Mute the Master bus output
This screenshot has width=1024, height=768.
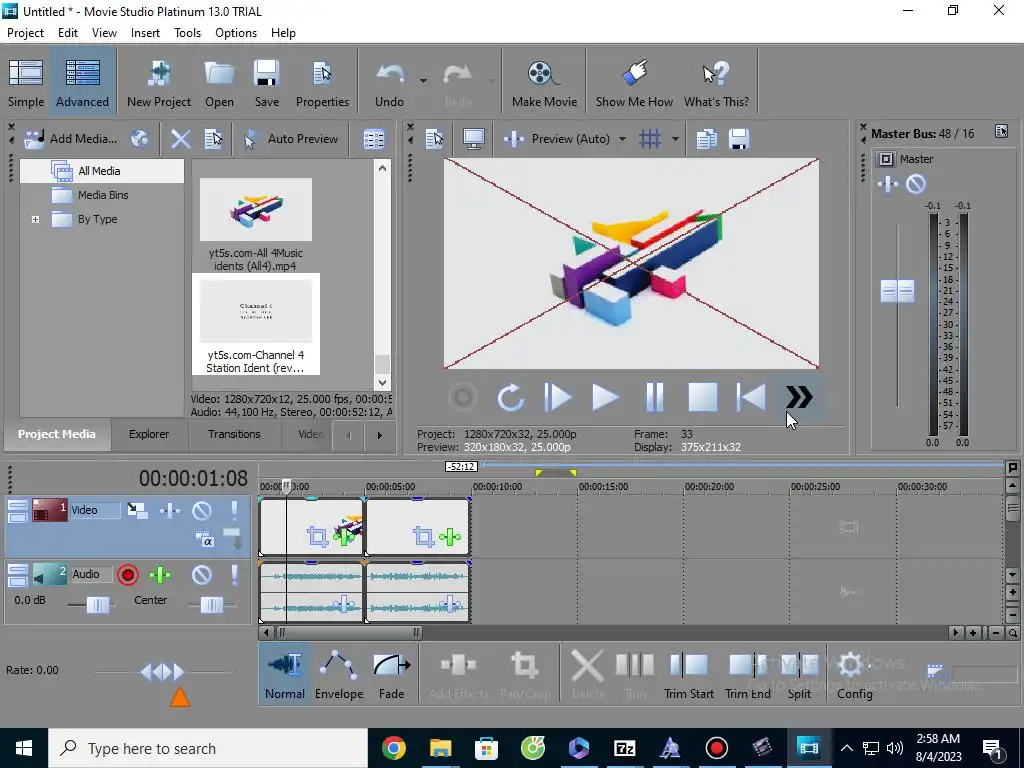pyautogui.click(x=916, y=184)
